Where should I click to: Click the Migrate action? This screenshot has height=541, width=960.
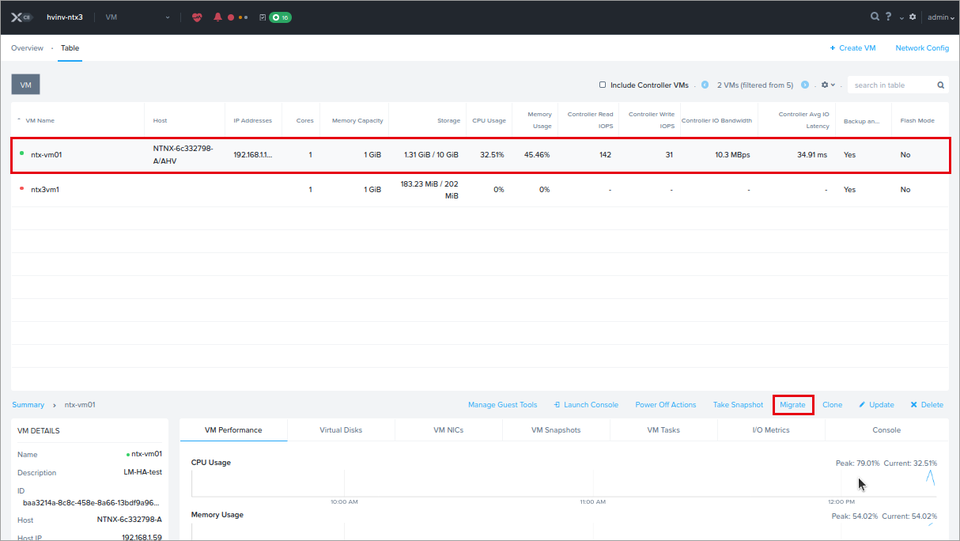[793, 405]
